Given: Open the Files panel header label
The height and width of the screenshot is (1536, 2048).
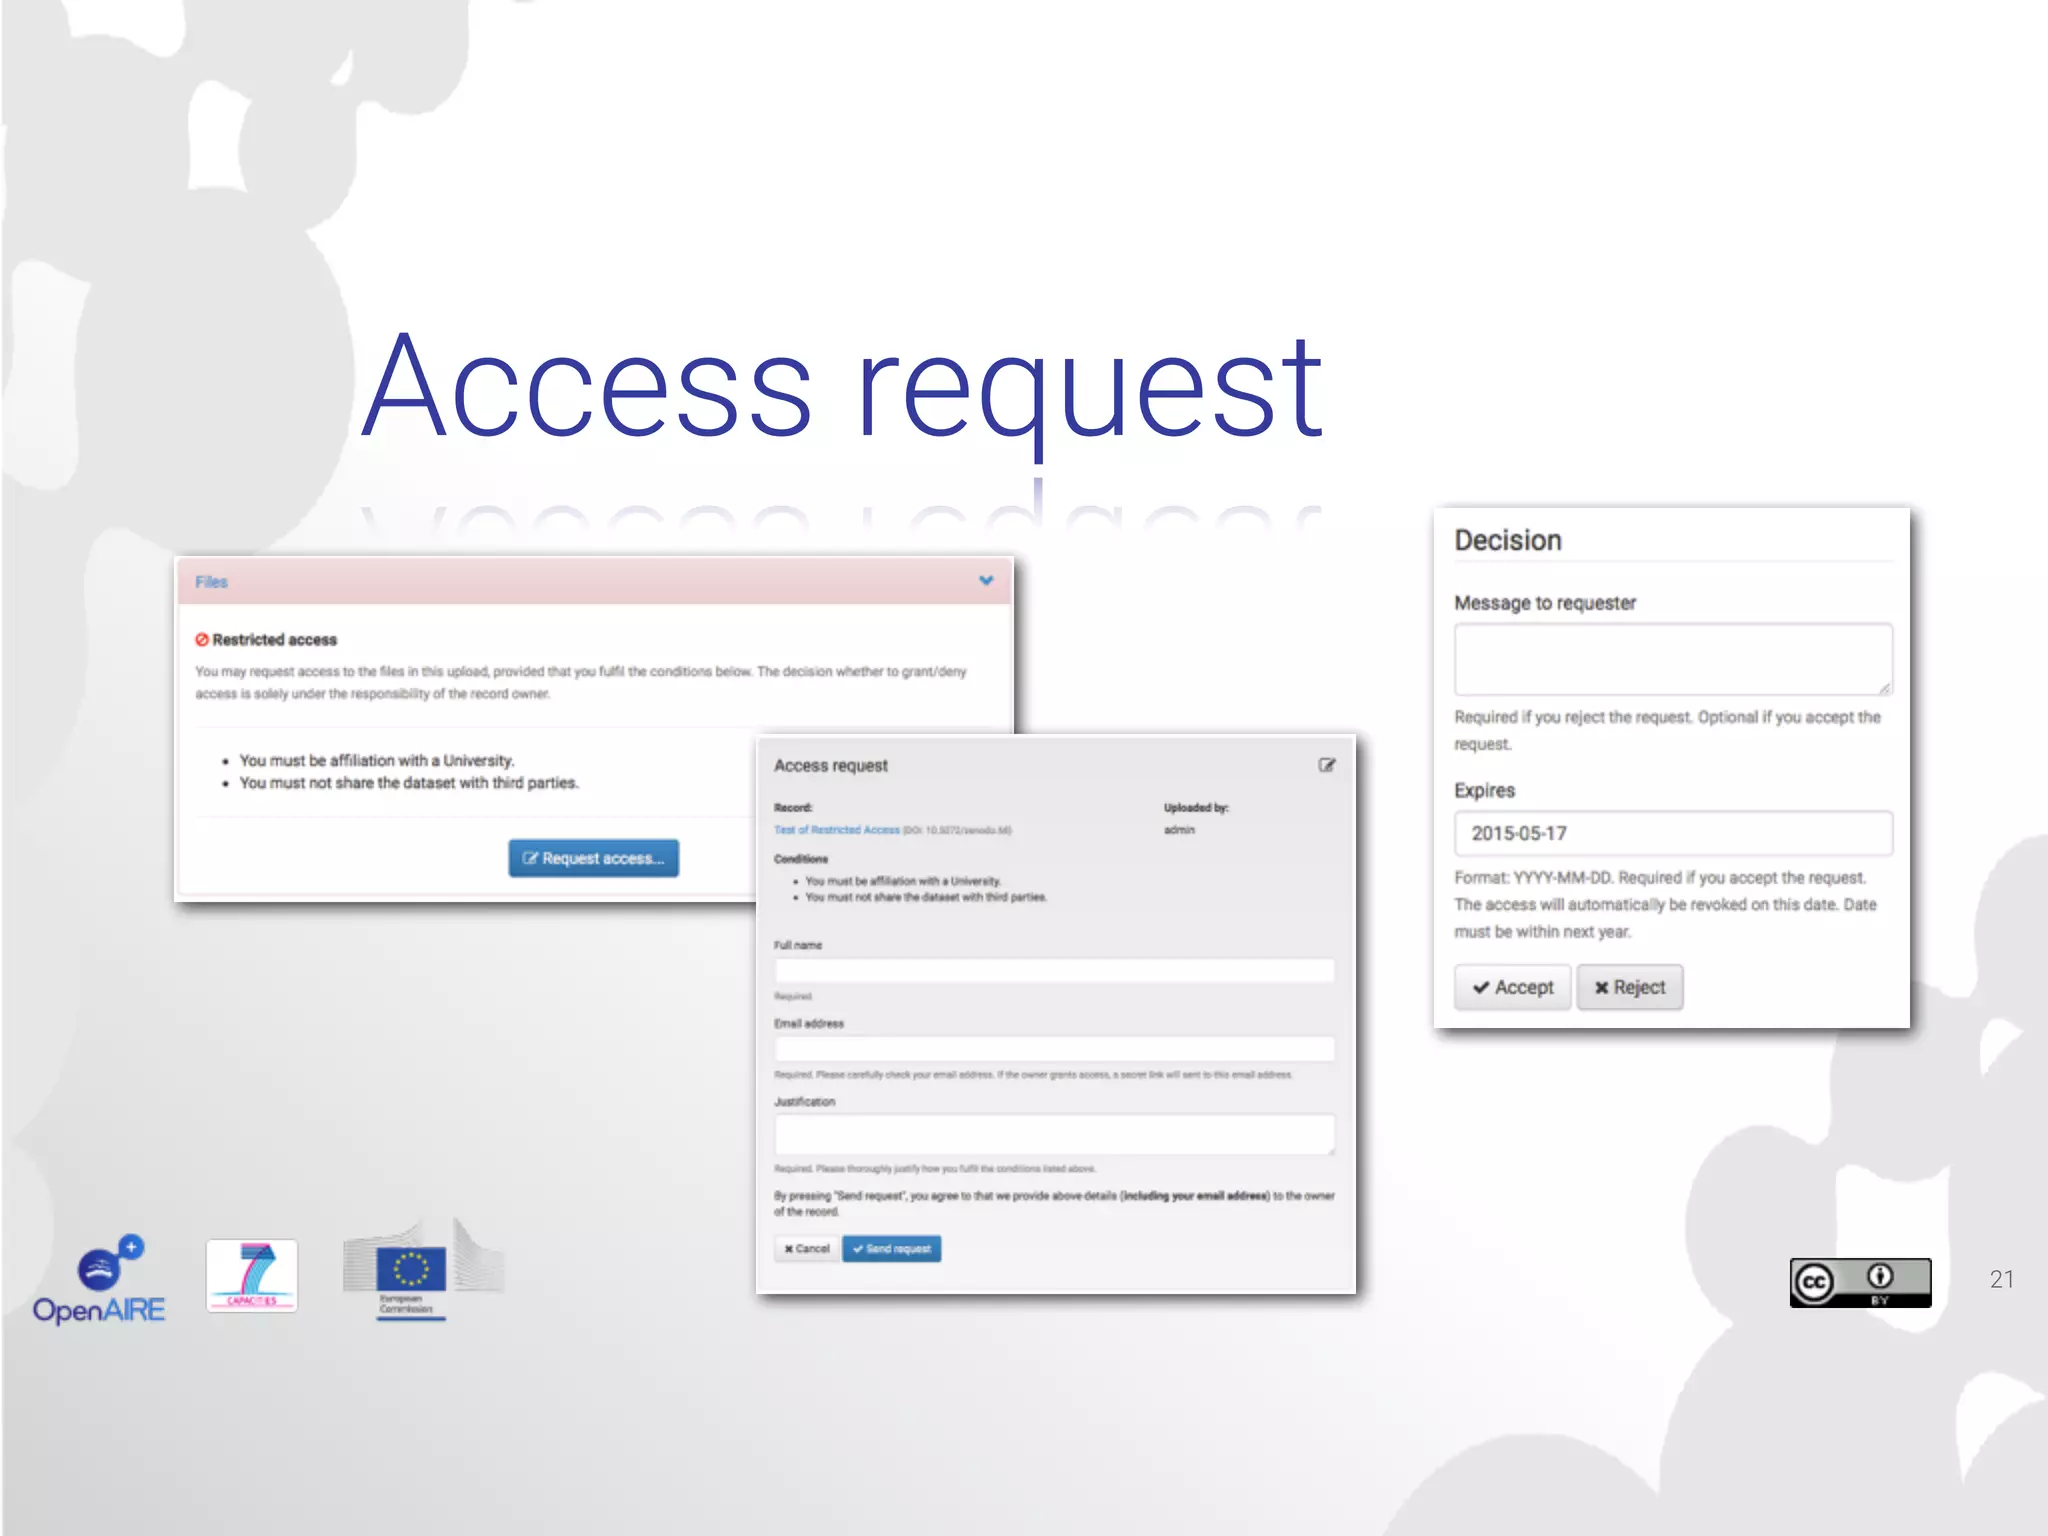Looking at the screenshot, I should coord(211,582).
